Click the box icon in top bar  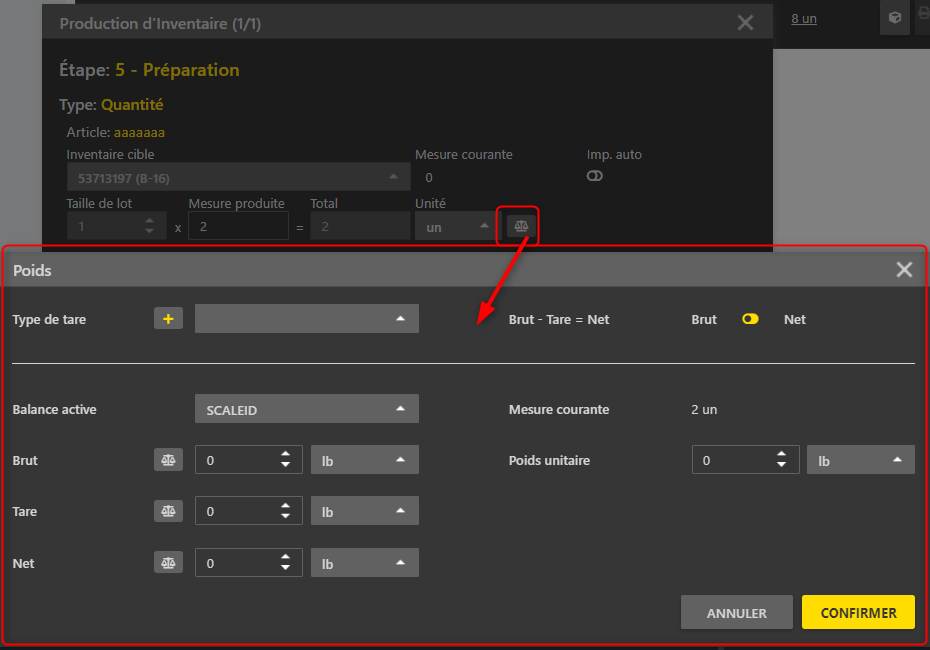tap(895, 18)
